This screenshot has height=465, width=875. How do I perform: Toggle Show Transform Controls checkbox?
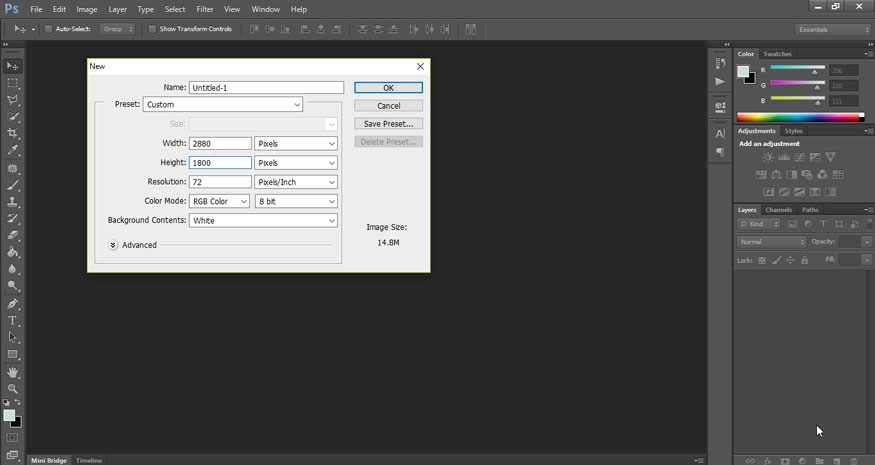point(152,29)
